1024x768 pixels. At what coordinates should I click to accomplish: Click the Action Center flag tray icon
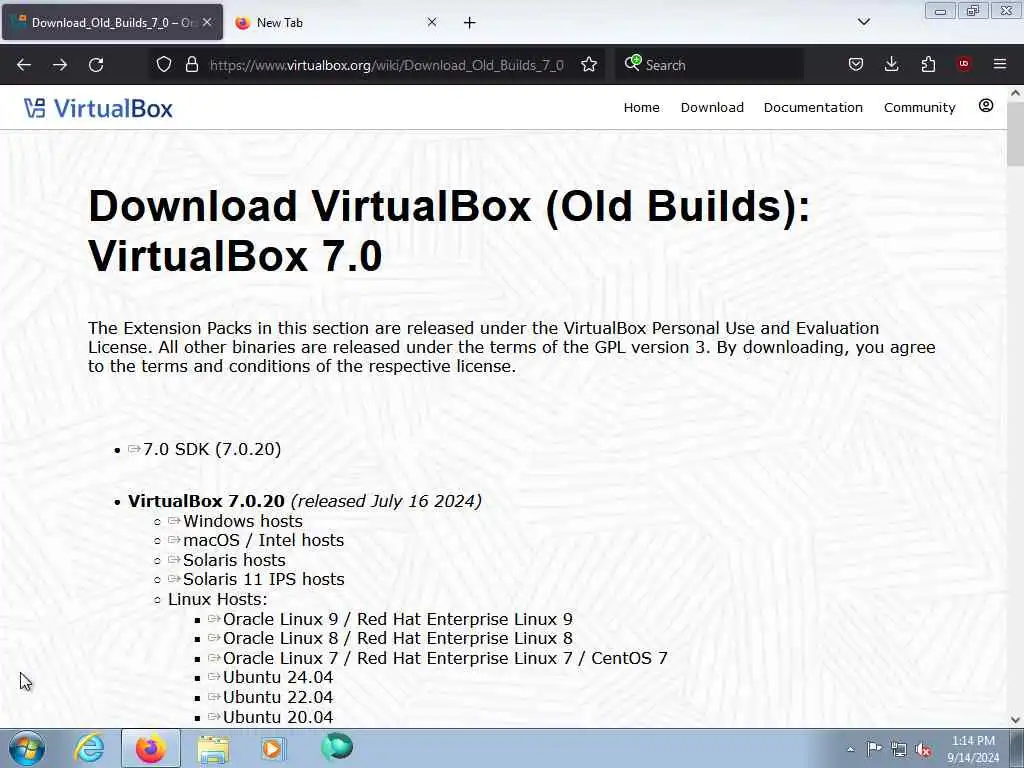click(x=874, y=749)
